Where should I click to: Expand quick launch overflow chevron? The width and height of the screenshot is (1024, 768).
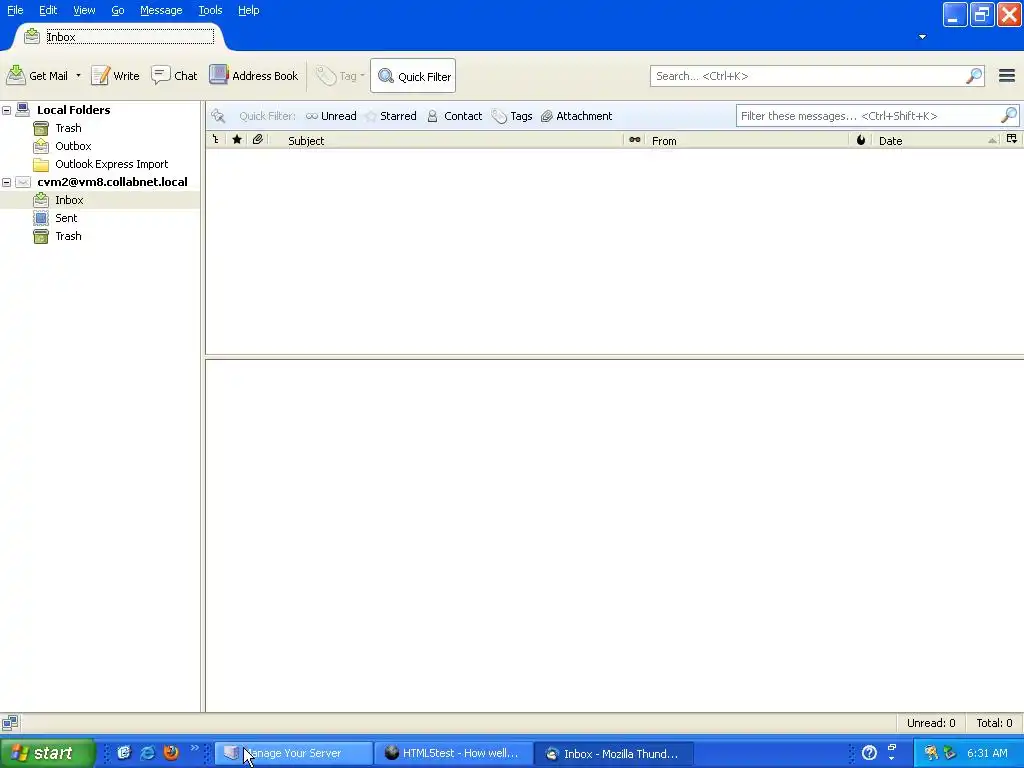click(x=195, y=748)
